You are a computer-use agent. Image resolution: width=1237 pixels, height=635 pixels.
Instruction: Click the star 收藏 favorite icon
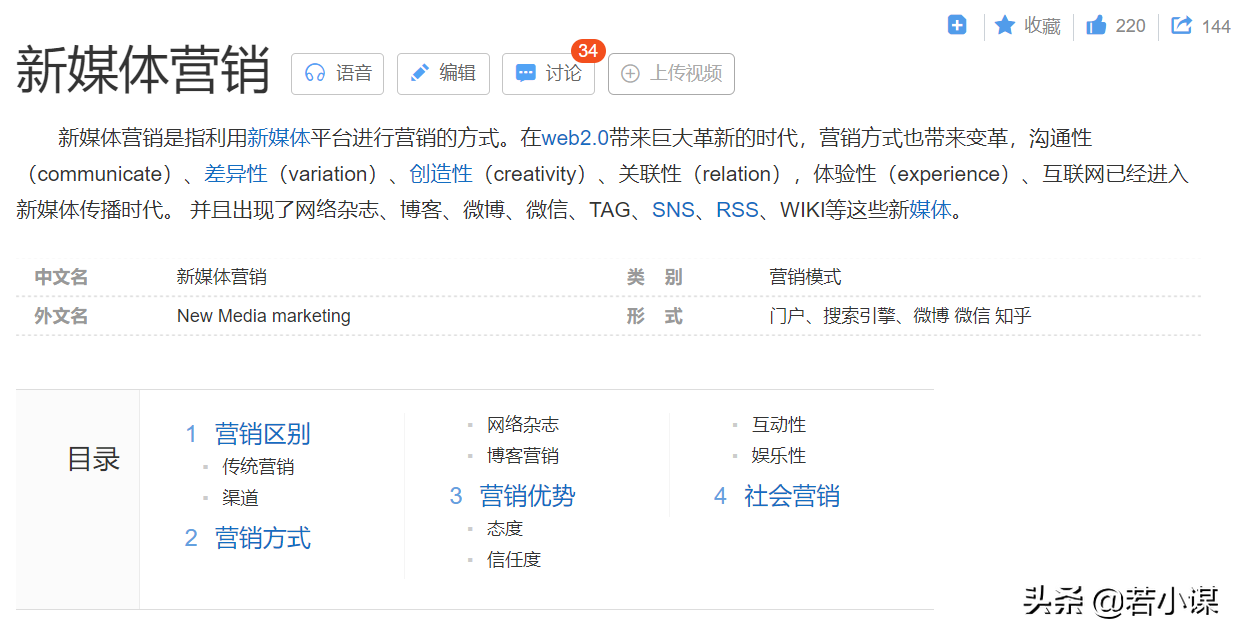[x=1005, y=25]
